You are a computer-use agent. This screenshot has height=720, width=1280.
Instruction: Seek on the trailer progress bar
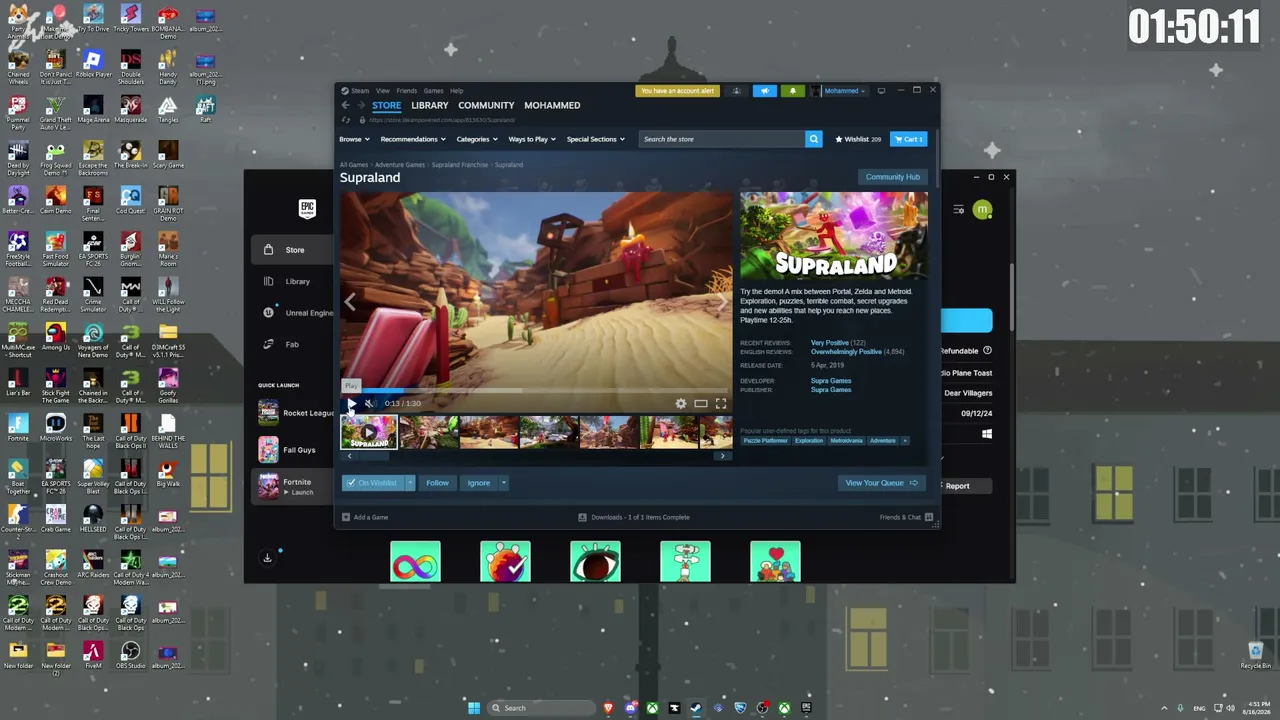point(537,390)
